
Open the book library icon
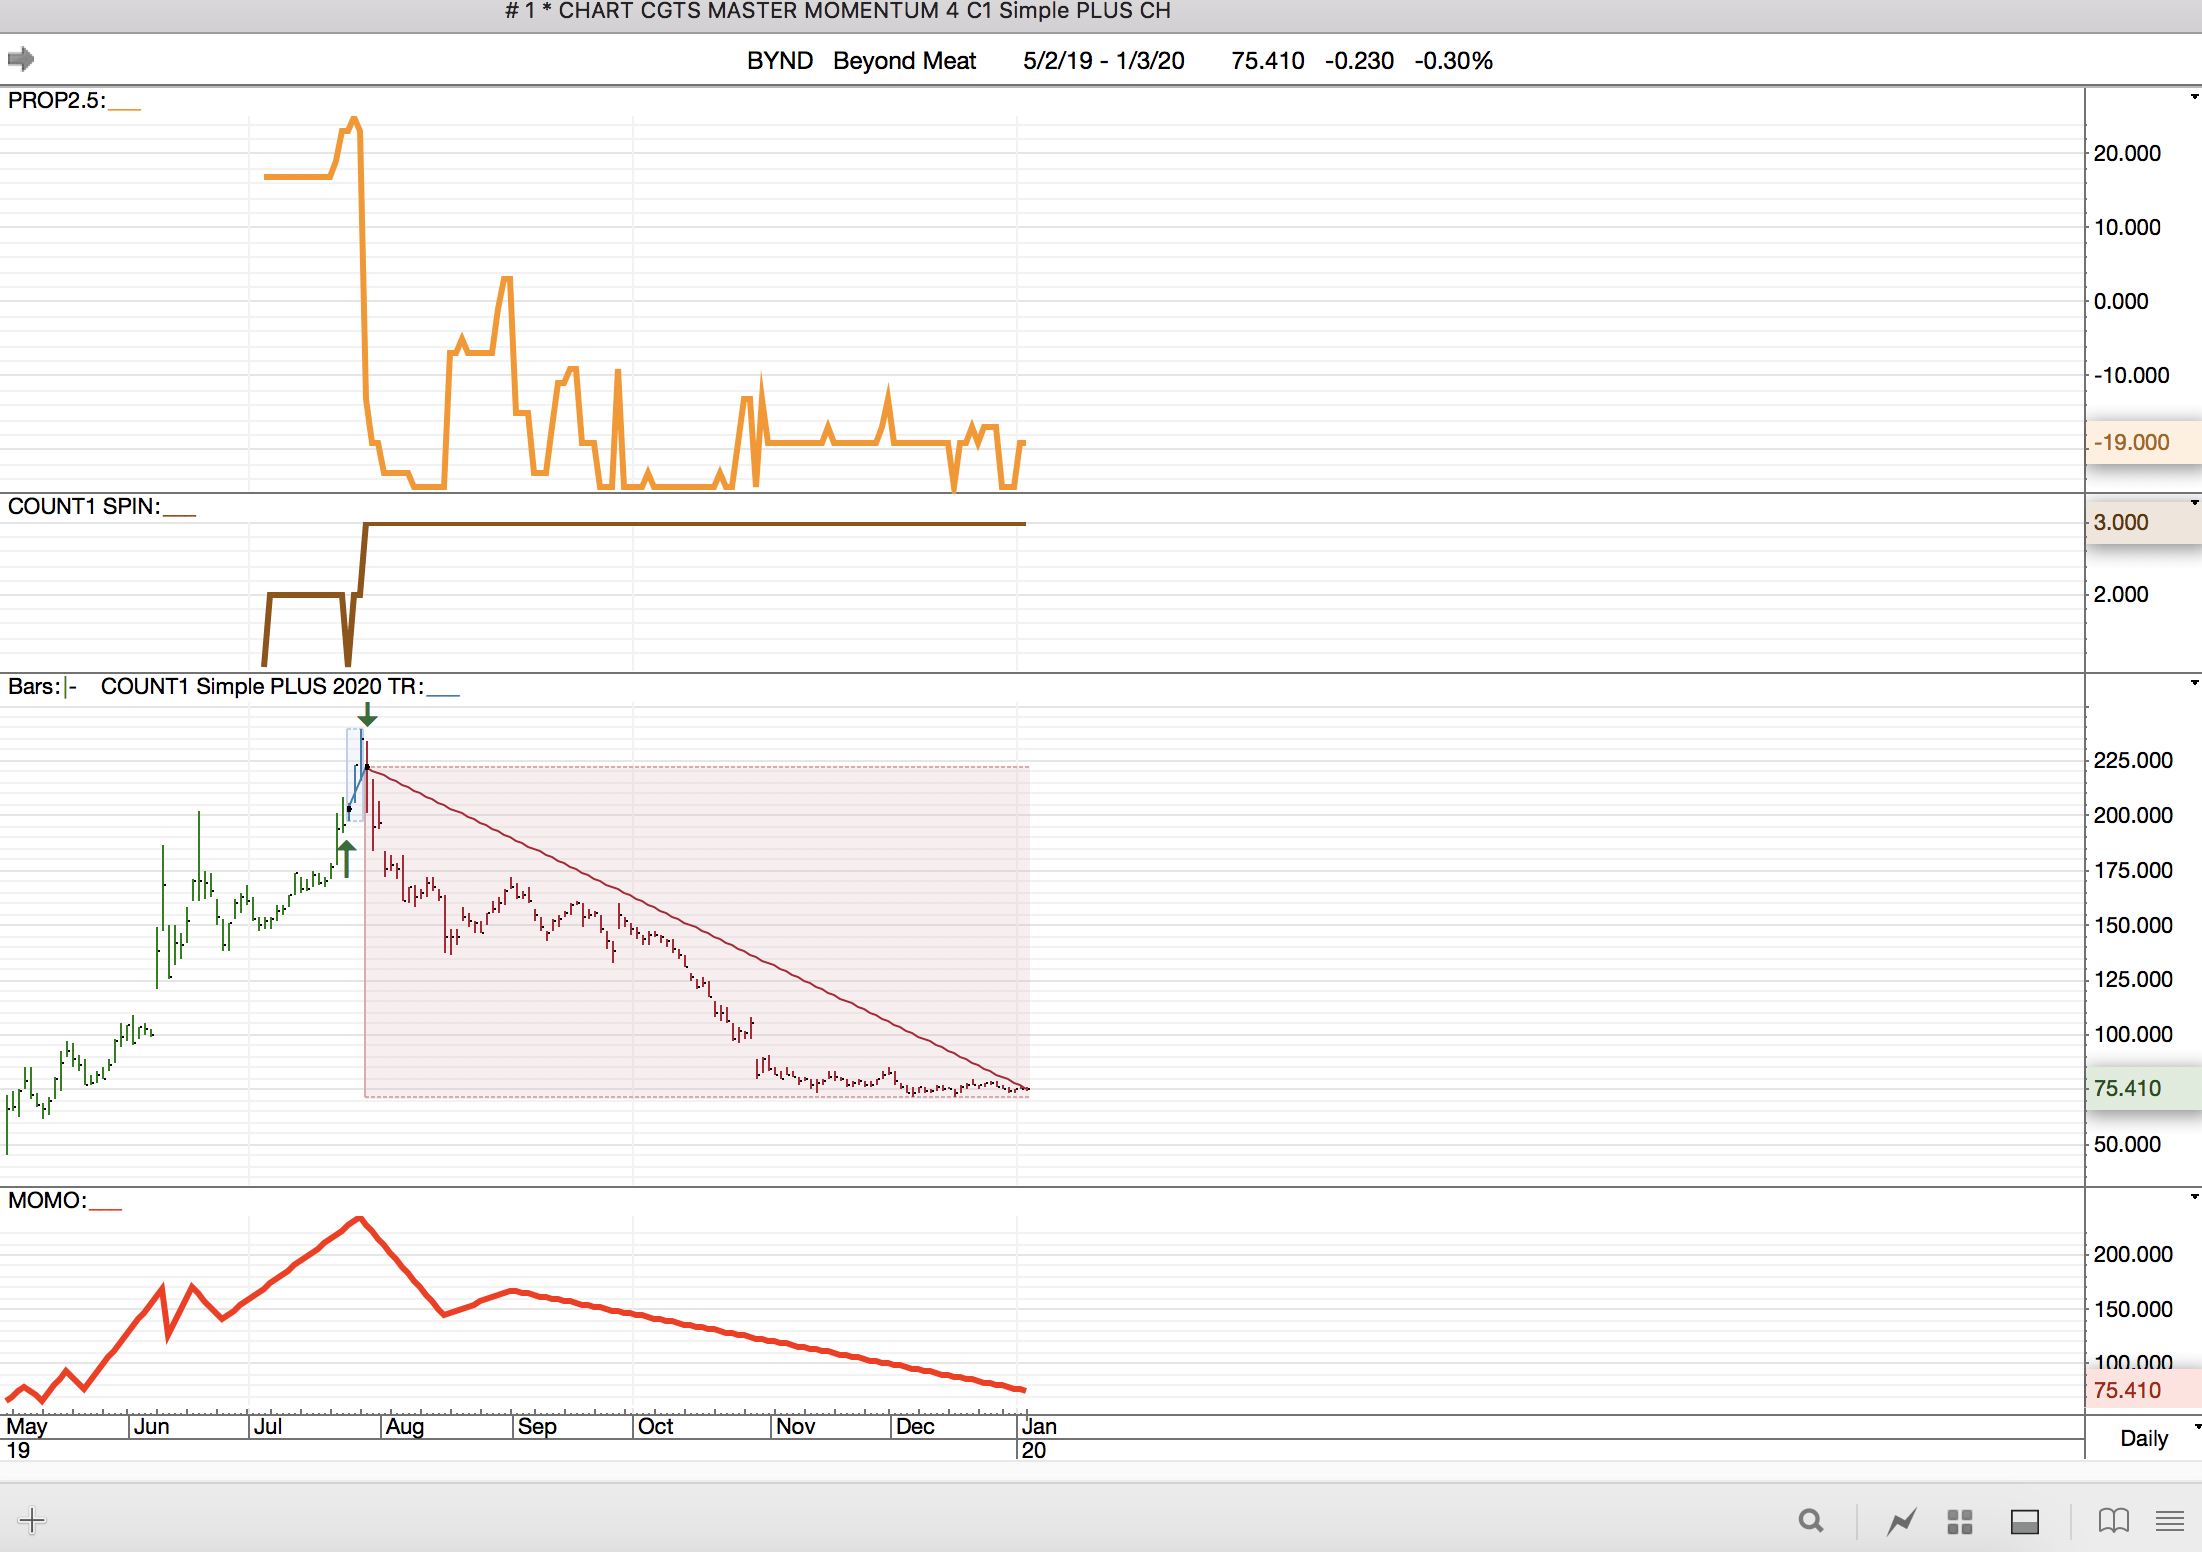(2113, 1521)
